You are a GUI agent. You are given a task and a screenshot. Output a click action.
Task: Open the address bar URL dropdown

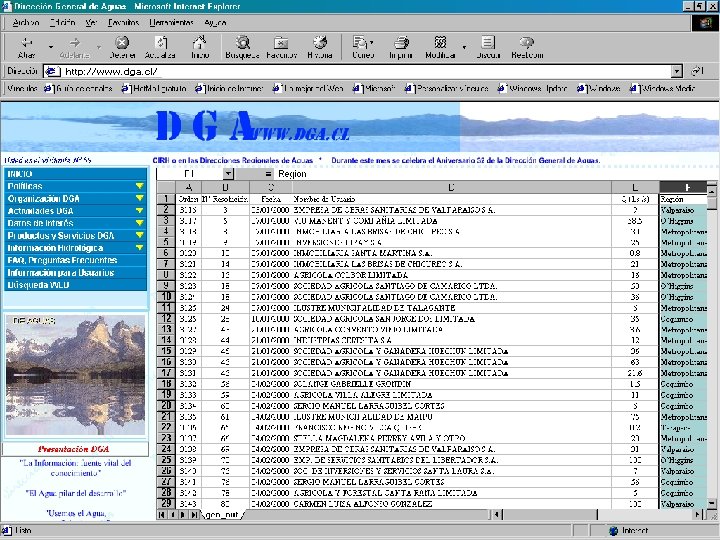[676, 72]
